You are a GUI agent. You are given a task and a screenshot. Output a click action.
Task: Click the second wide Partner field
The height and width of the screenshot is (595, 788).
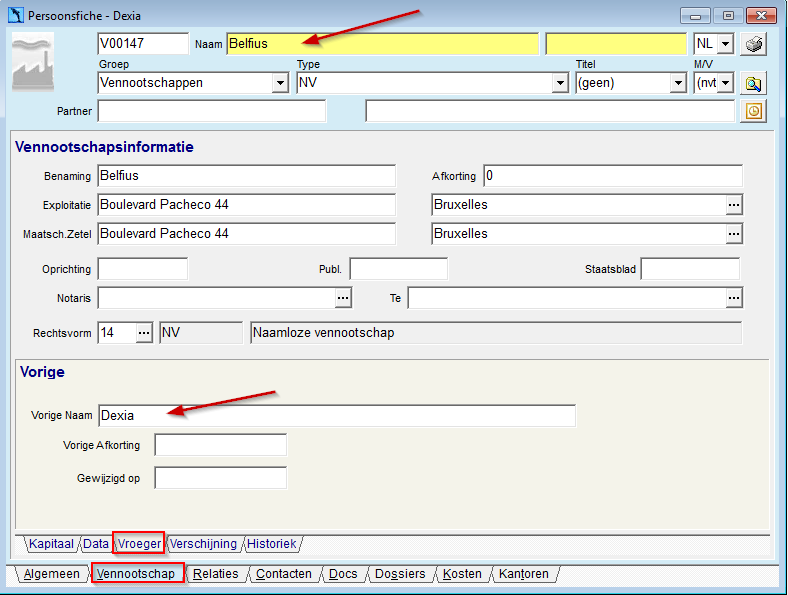pyautogui.click(x=550, y=111)
